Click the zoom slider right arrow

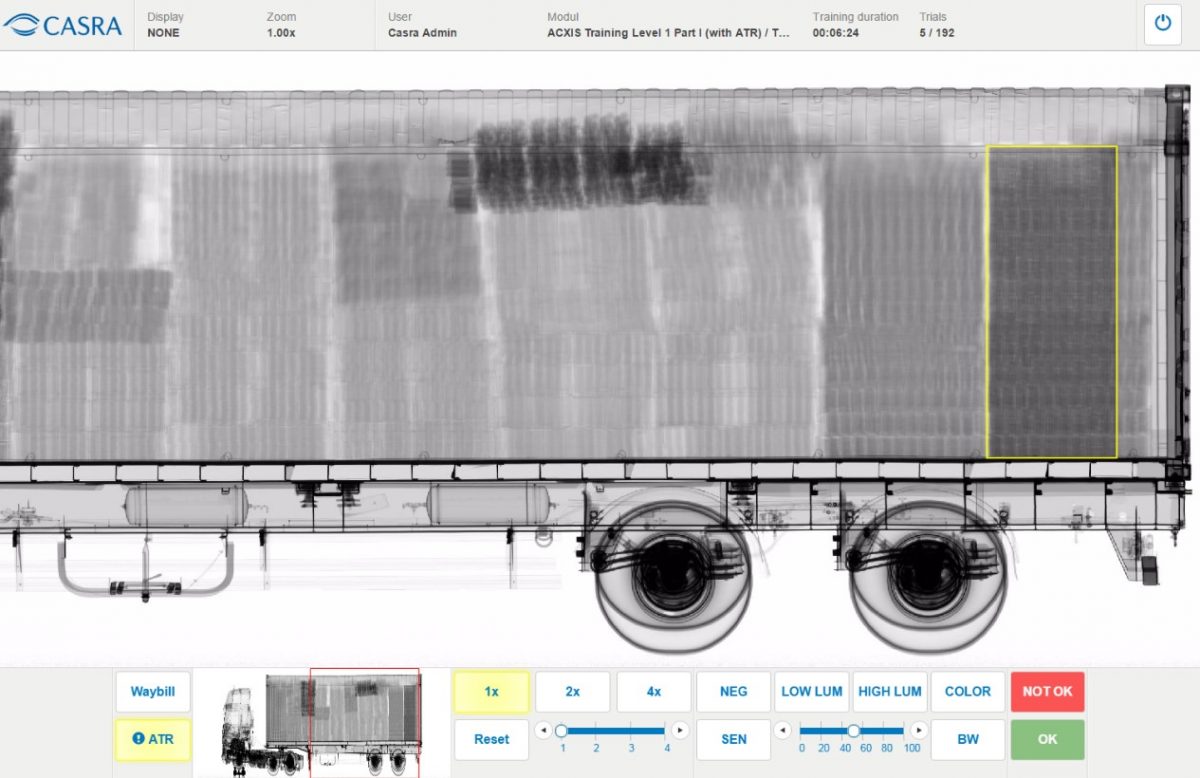(x=679, y=730)
